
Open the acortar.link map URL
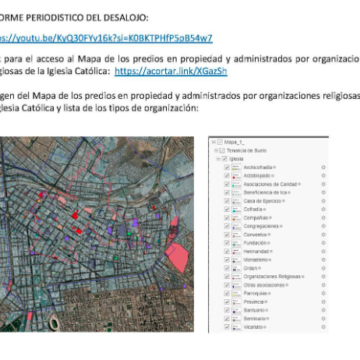[x=171, y=71]
